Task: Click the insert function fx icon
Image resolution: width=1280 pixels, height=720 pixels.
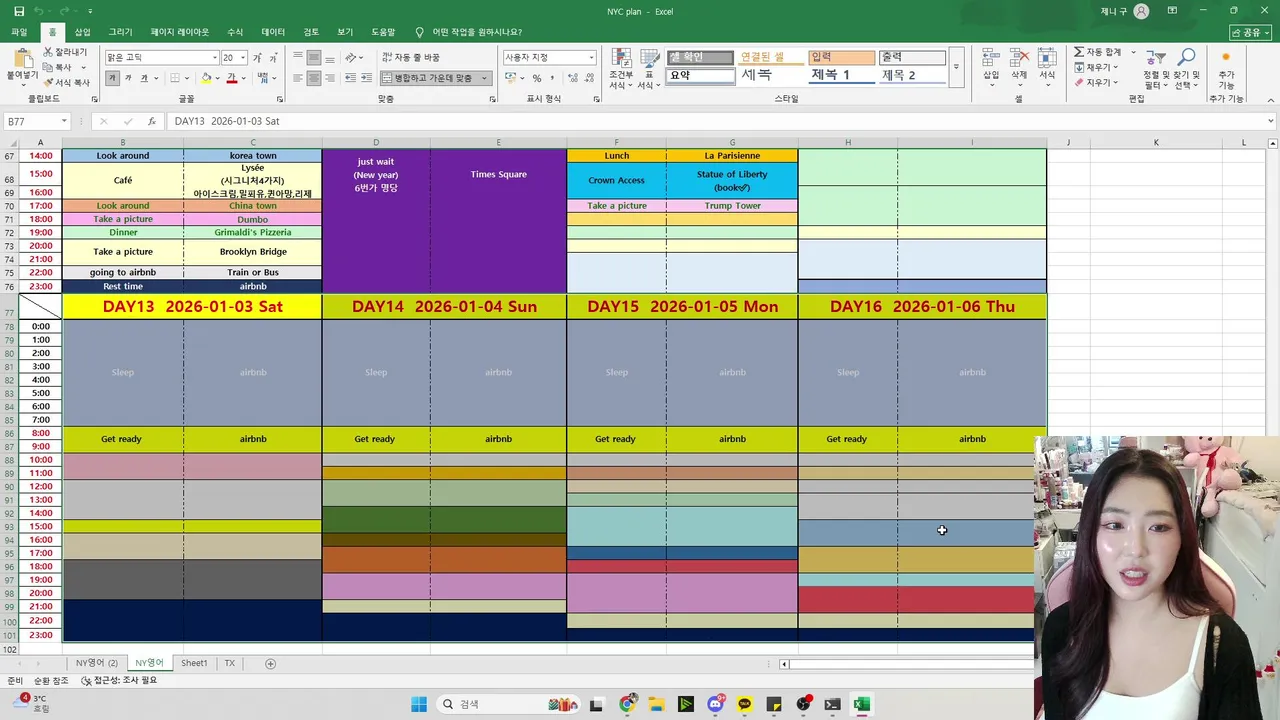Action: pos(152,121)
